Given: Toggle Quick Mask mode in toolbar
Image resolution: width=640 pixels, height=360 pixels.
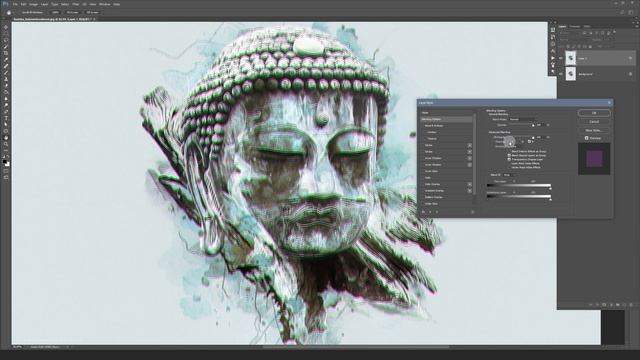Looking at the screenshot, I should pyautogui.click(x=6, y=170).
